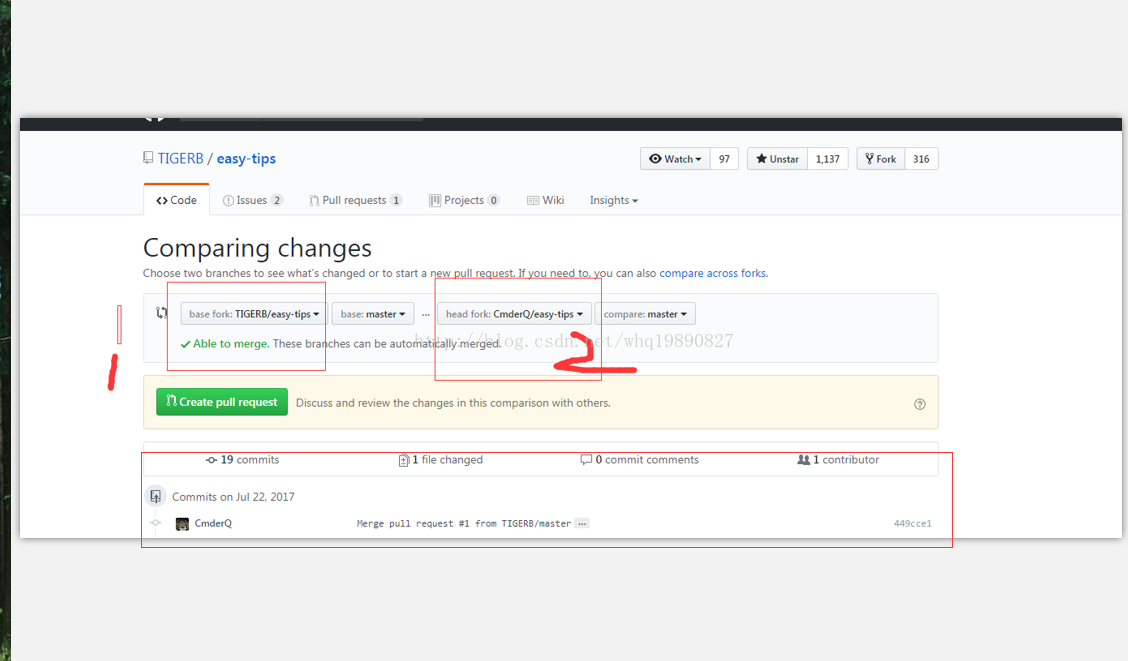Click the compare arrows icon beside base fork
Viewport: 1128px width, 661px height.
tap(162, 313)
